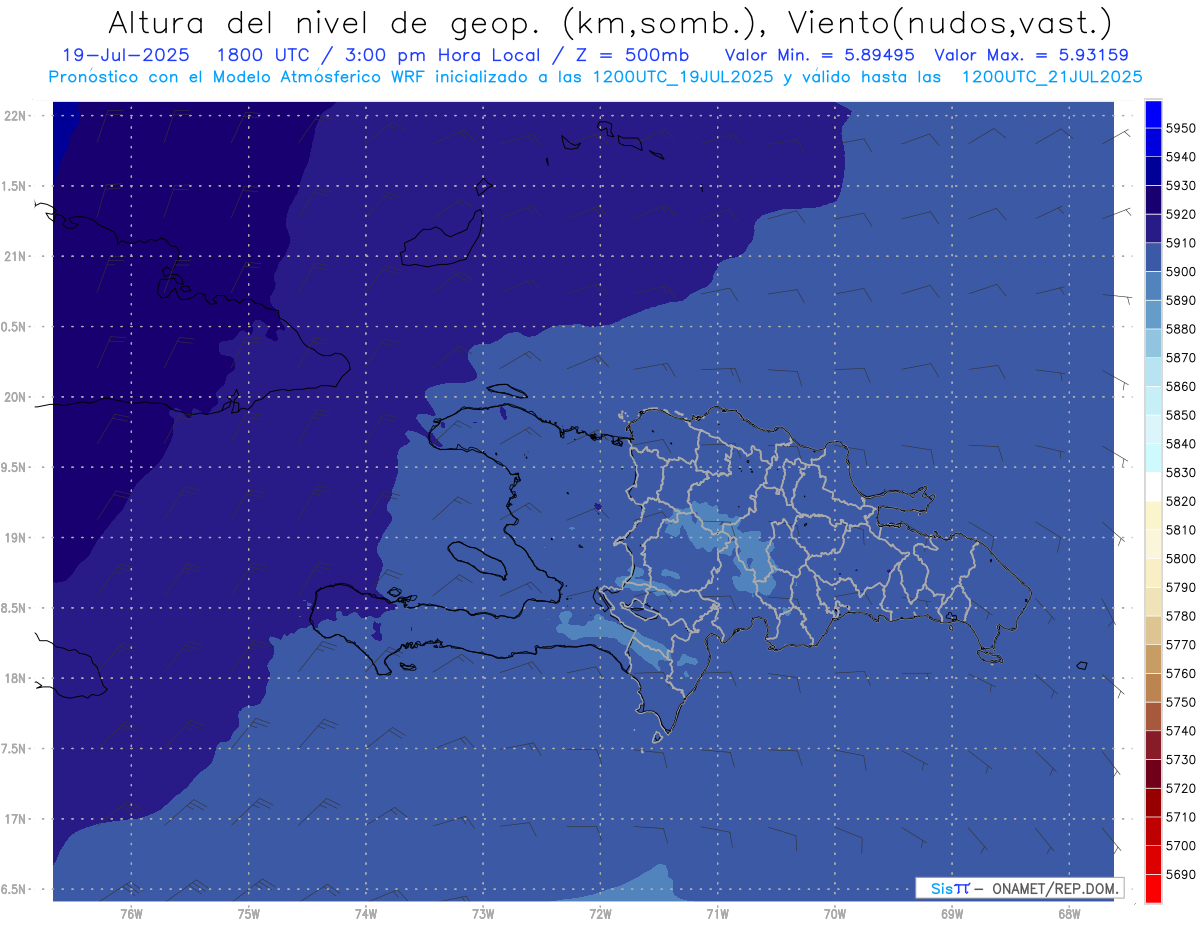
Task: Pick the legend value '5740'
Action: [1180, 731]
